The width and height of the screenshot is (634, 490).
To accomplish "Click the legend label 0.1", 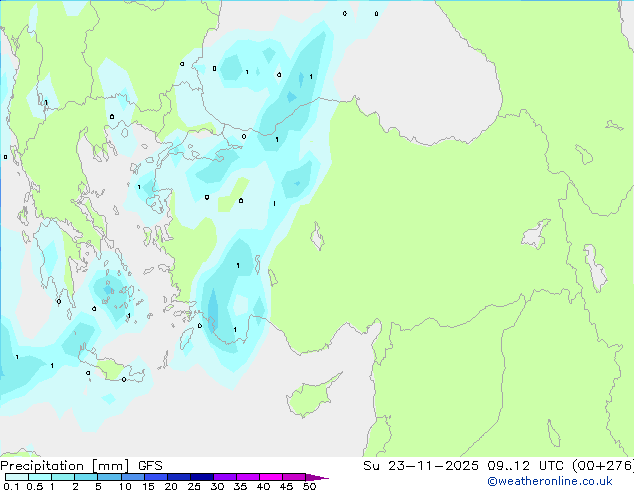I will (11, 486).
